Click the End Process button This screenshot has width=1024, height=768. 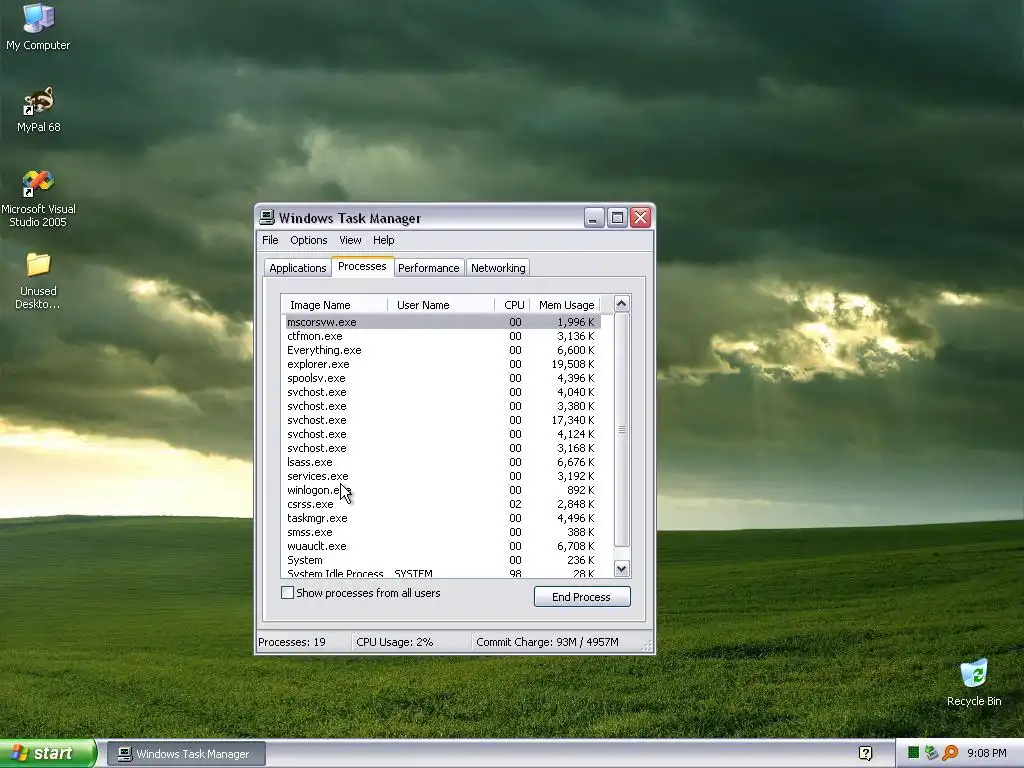point(582,597)
